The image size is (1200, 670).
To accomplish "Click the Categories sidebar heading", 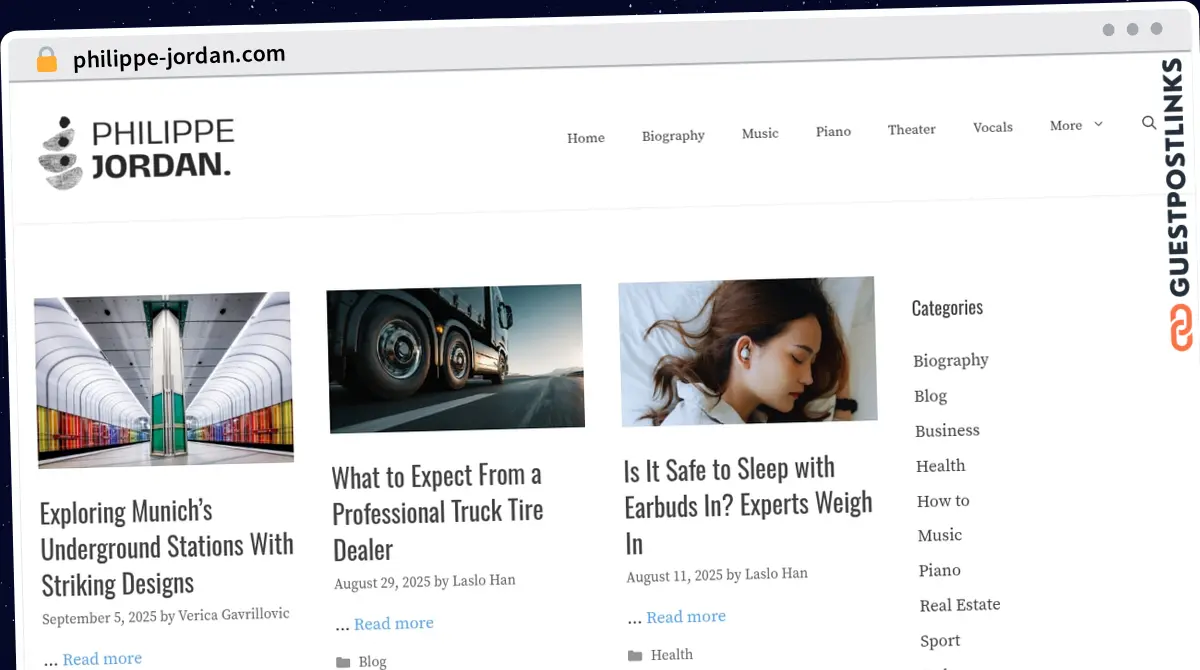I will (947, 308).
